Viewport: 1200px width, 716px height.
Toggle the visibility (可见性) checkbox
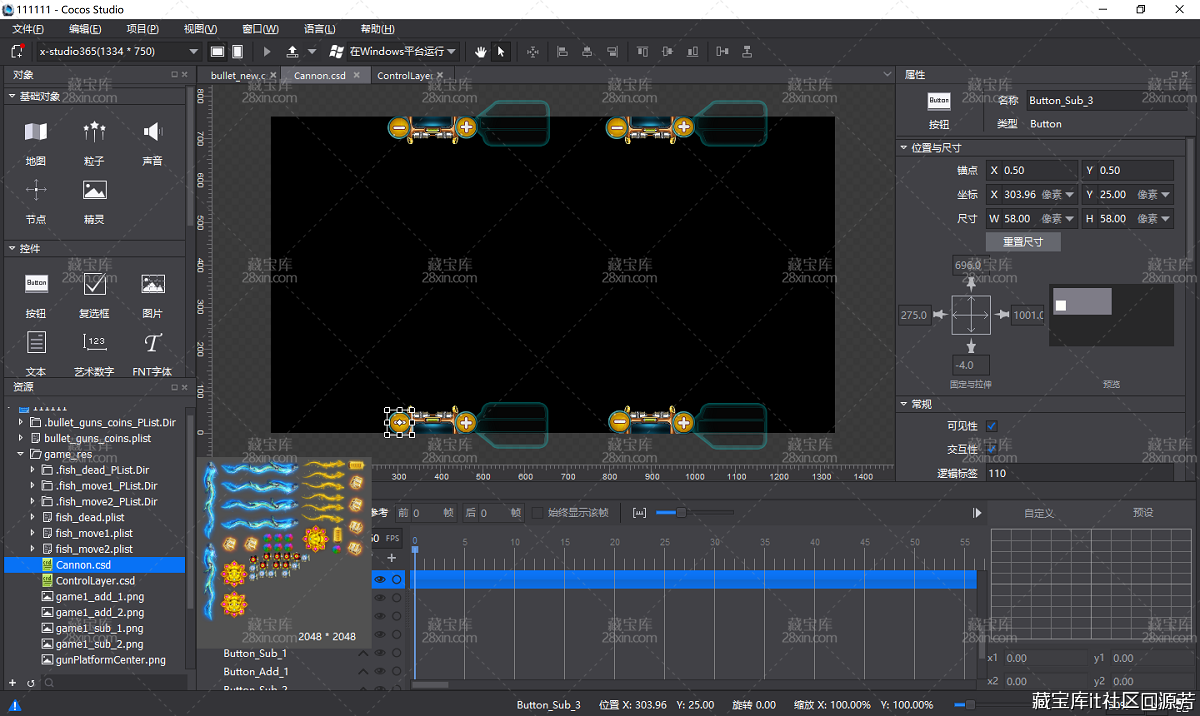[x=992, y=426]
